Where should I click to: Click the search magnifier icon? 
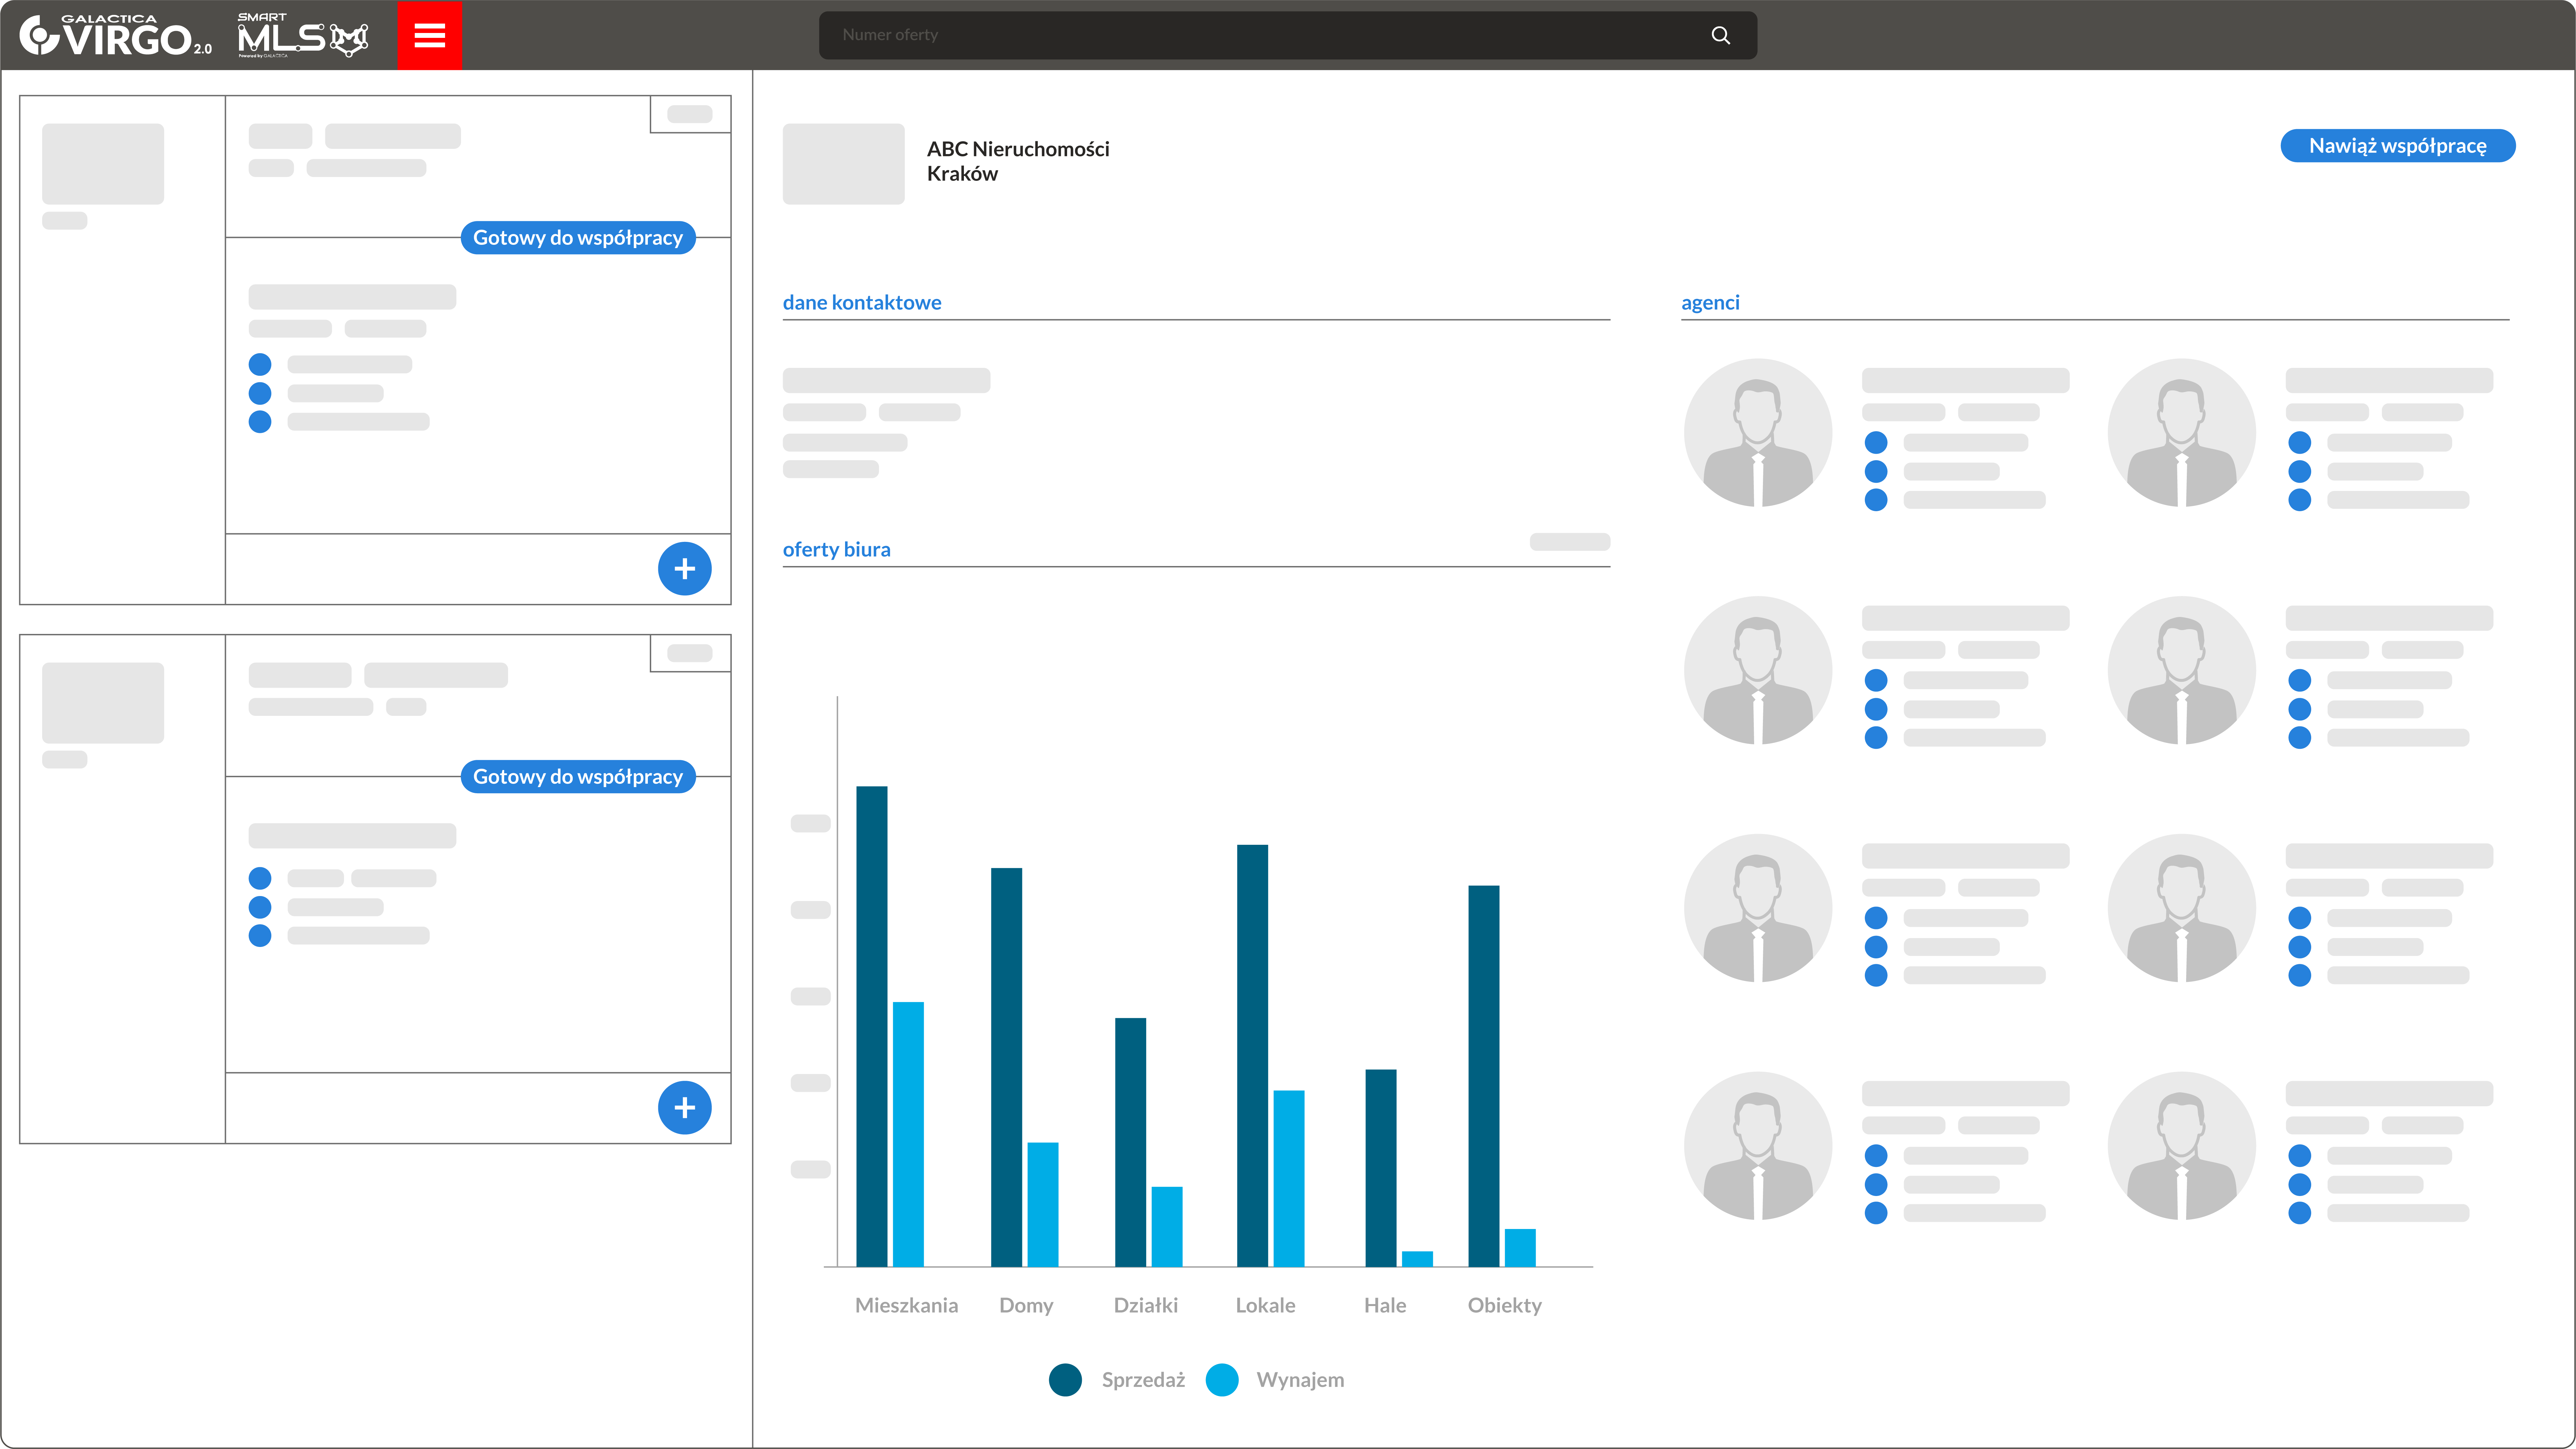1720,35
